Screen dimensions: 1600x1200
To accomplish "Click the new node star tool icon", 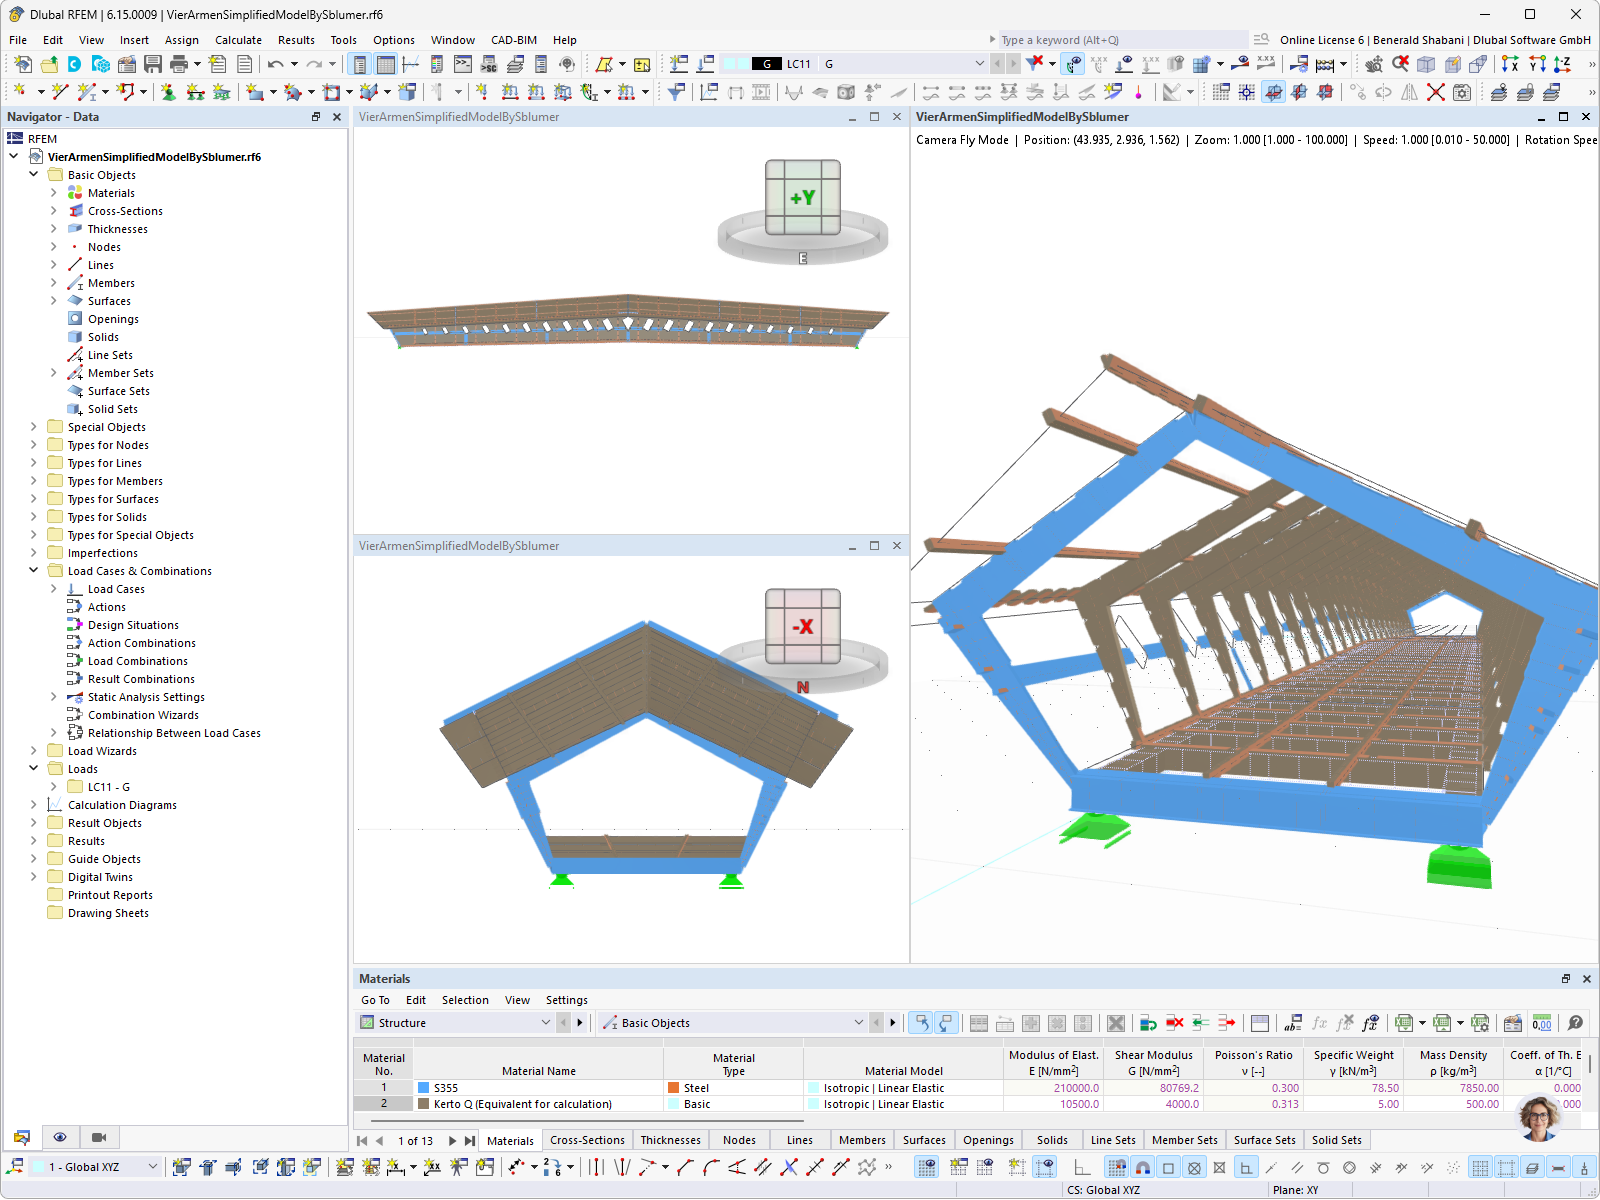I will 19,92.
